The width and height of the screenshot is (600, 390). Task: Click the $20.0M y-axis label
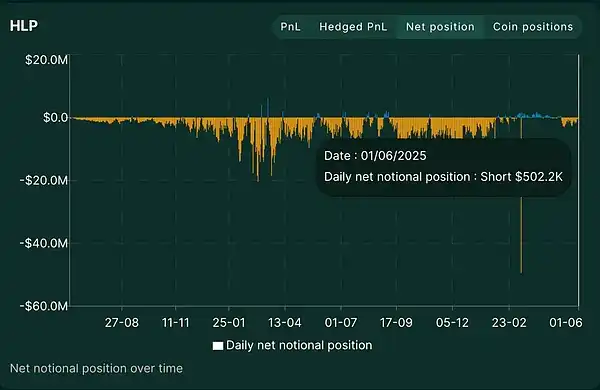(x=46, y=60)
